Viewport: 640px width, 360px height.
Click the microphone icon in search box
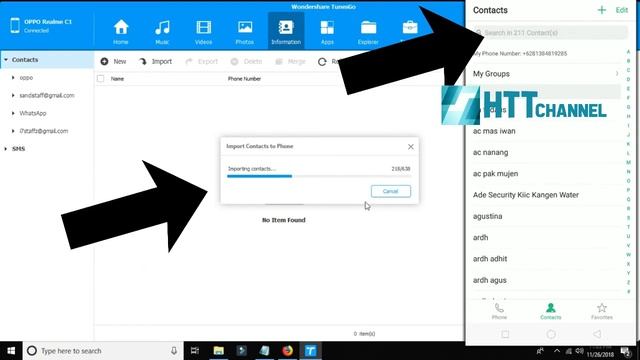(x=174, y=351)
